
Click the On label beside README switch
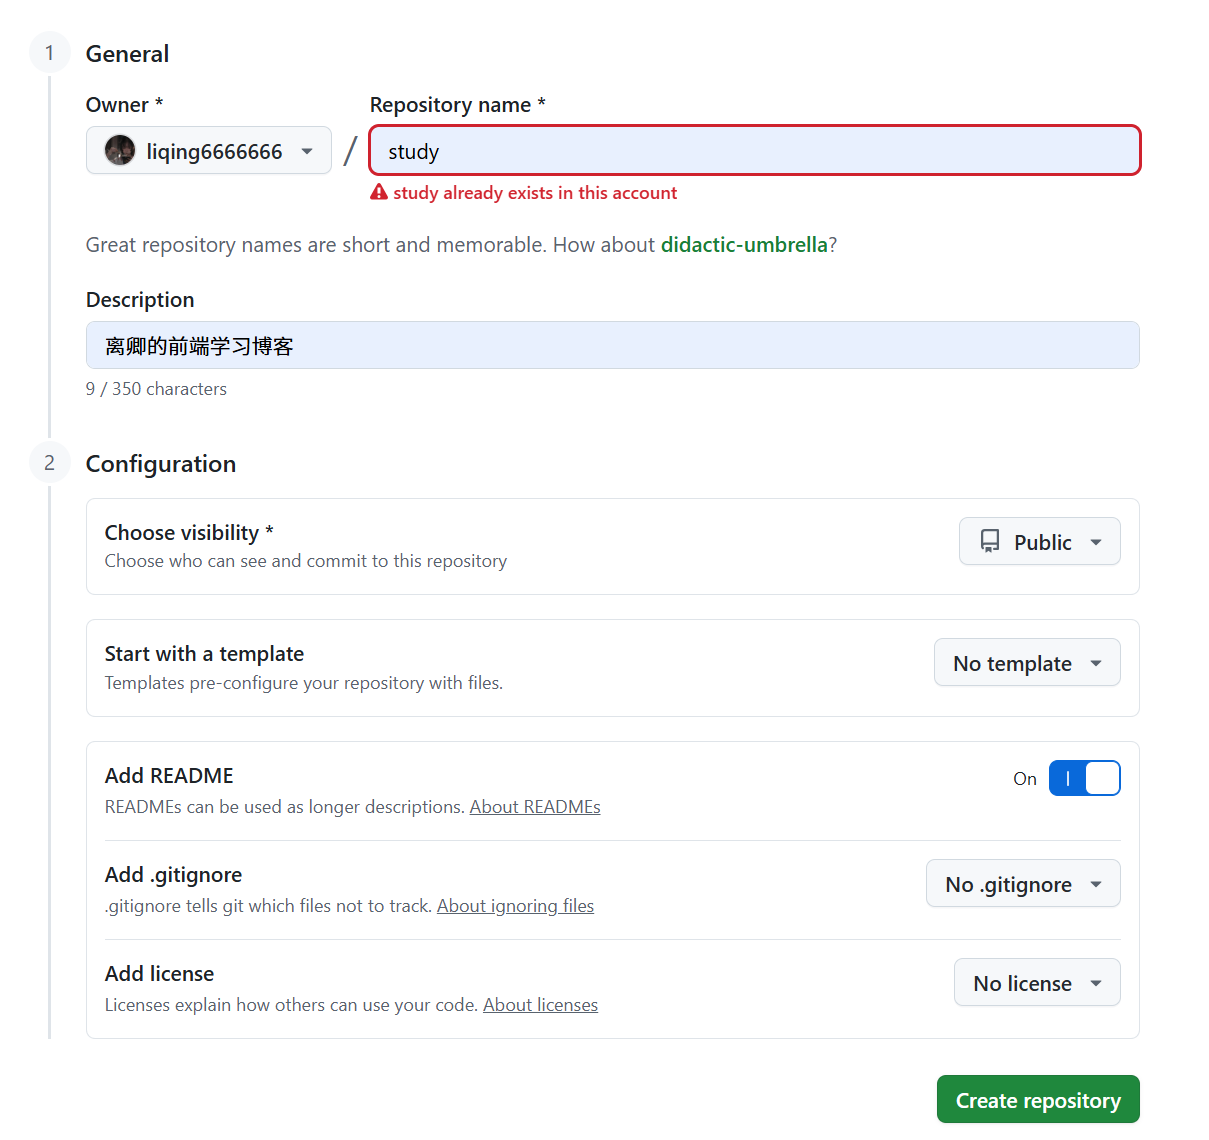[1024, 779]
